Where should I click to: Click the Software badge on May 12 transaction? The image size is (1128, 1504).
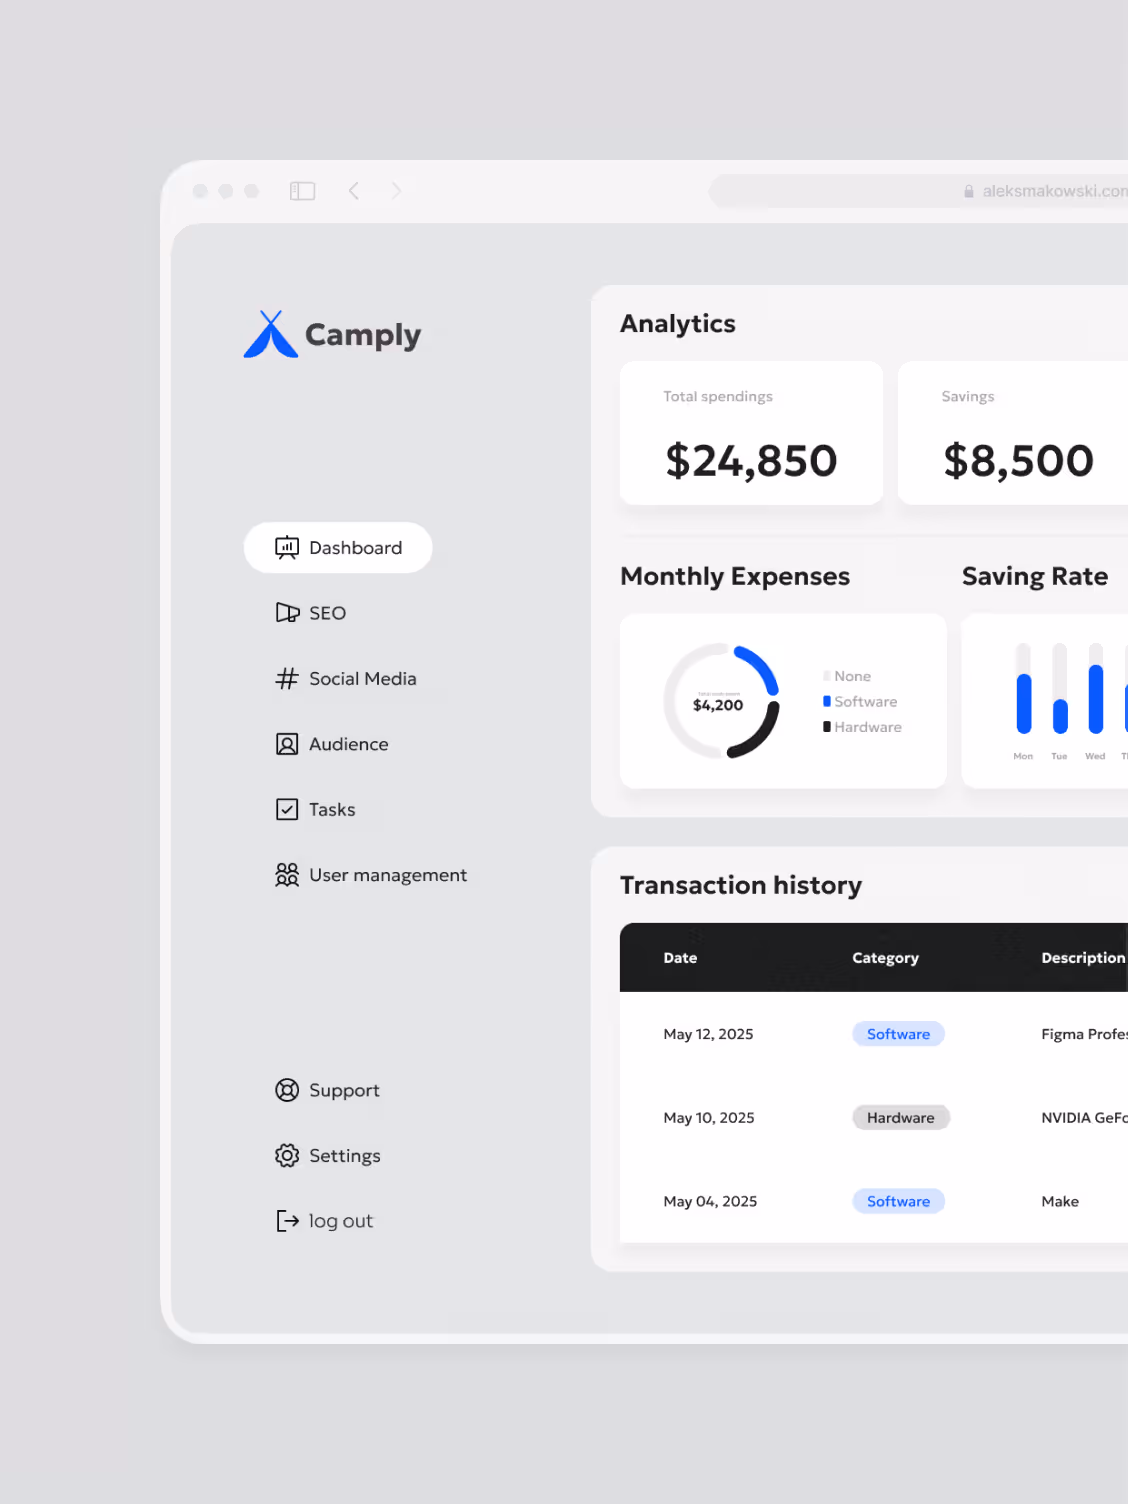[898, 1033]
